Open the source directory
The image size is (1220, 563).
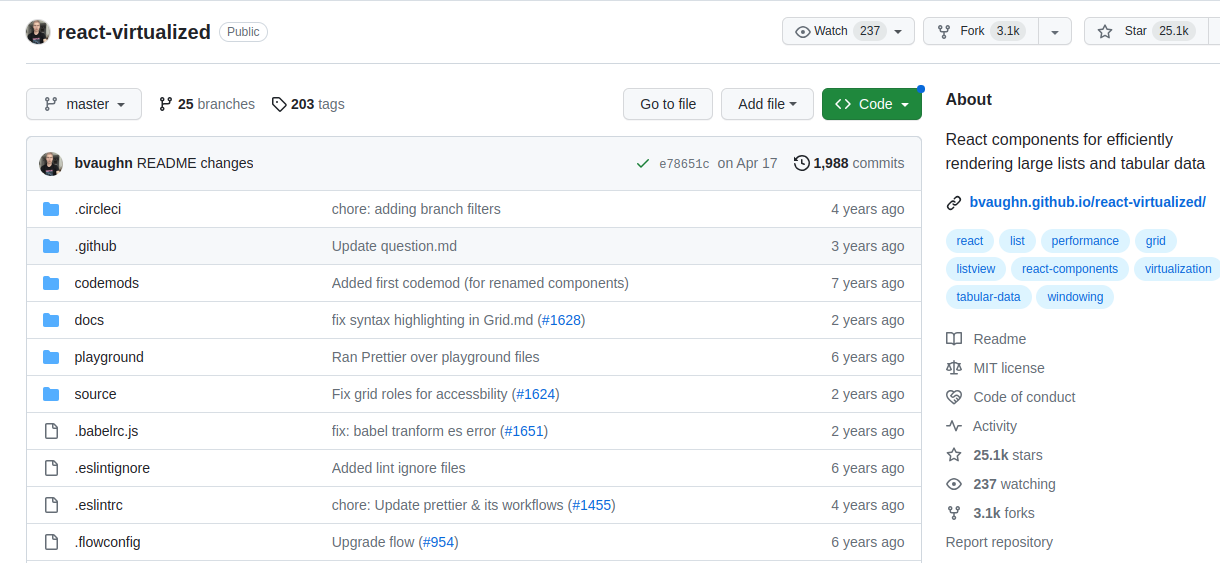pyautogui.click(x=95, y=394)
